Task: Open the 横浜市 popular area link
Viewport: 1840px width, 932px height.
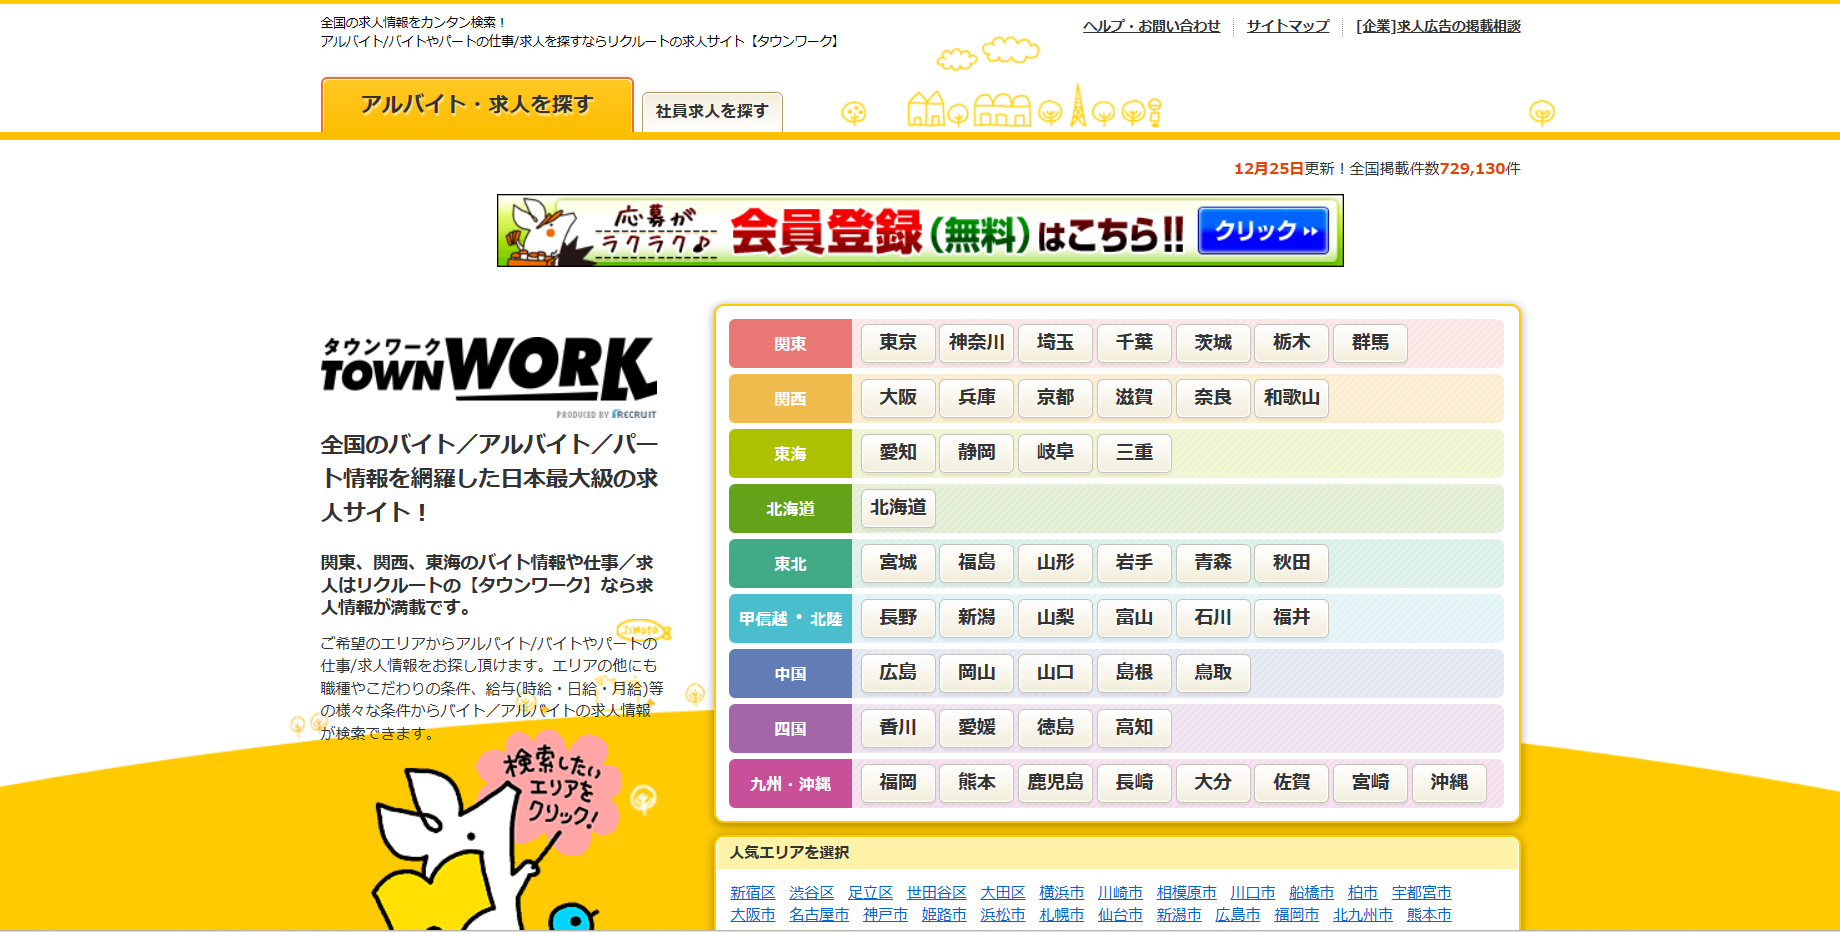Action: [x=1062, y=892]
